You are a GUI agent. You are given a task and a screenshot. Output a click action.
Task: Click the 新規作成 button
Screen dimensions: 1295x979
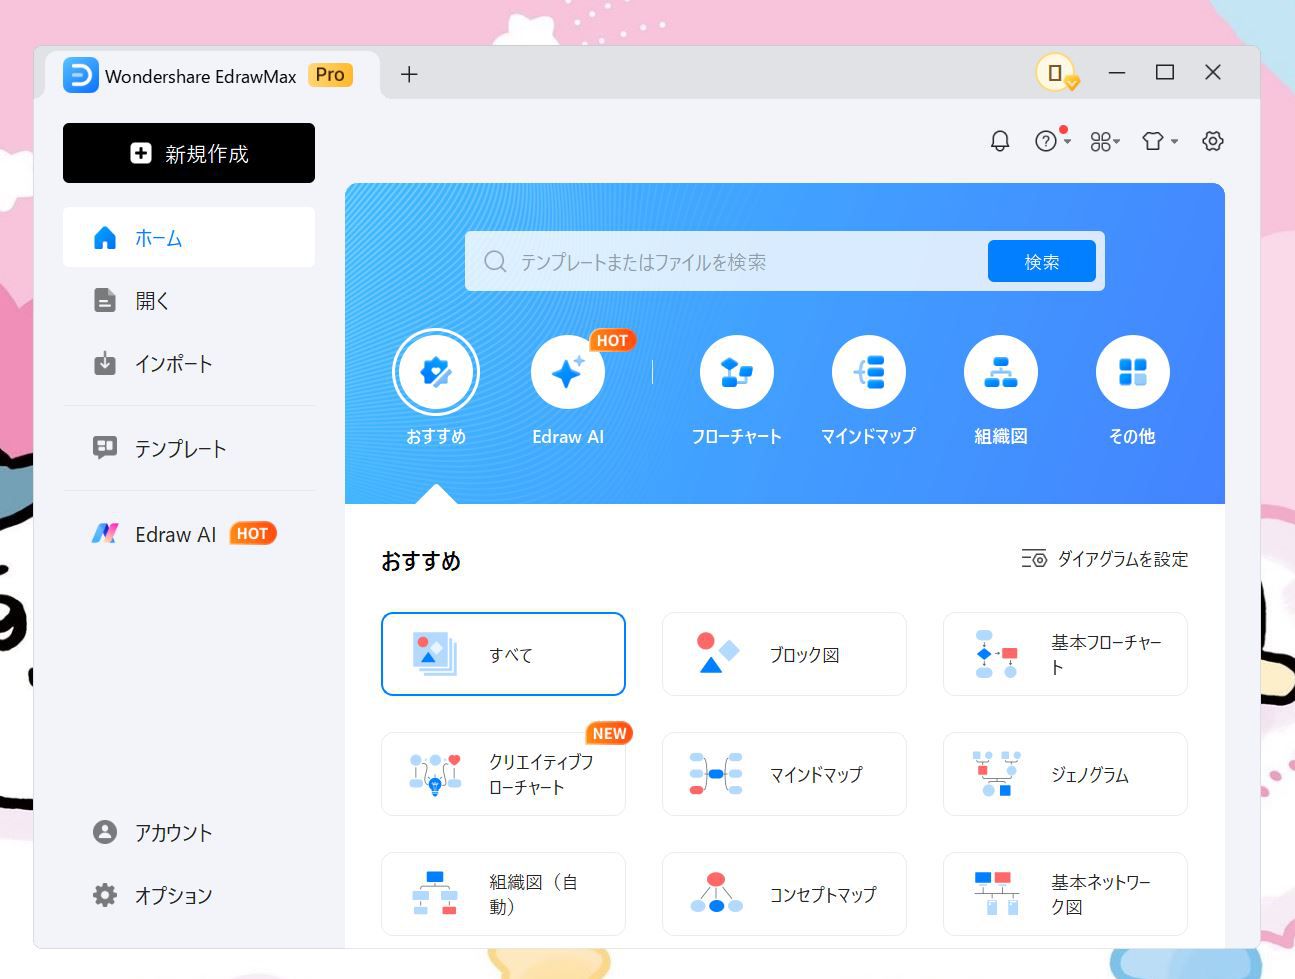189,153
